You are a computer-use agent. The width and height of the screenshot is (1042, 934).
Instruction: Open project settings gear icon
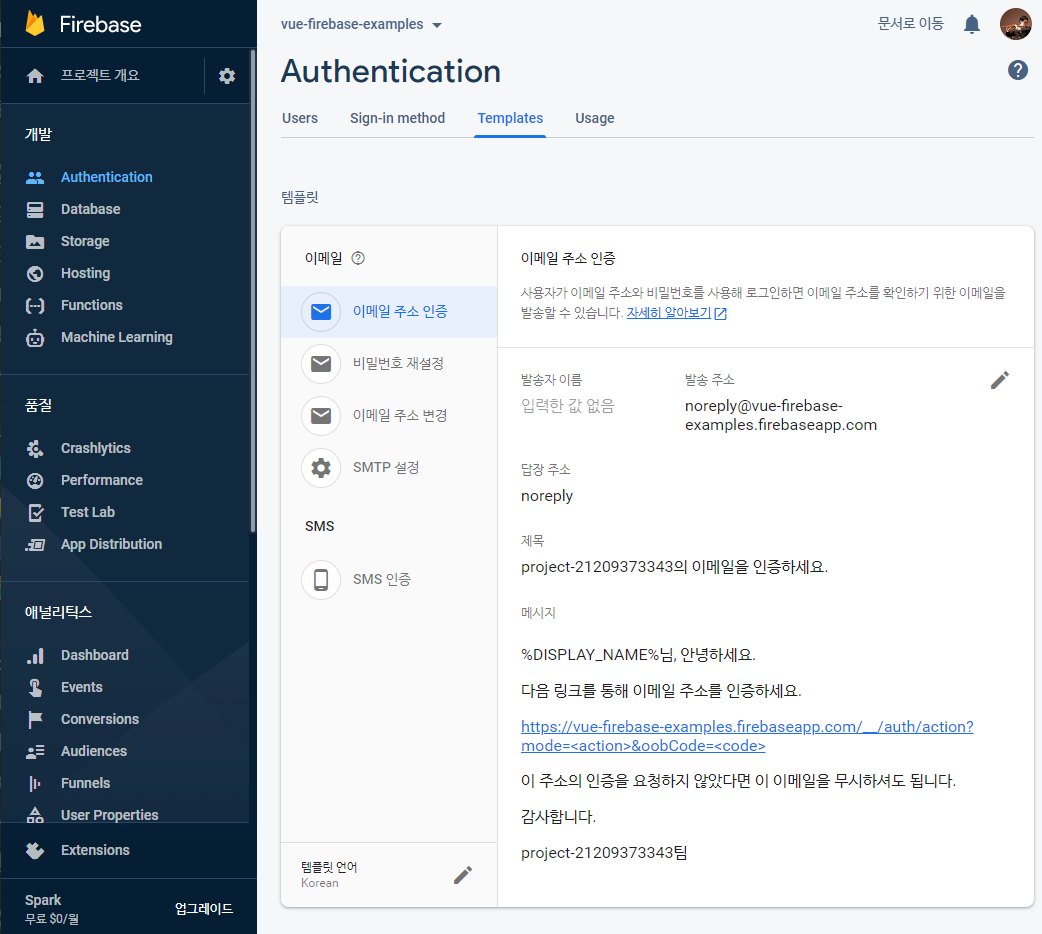tap(227, 76)
